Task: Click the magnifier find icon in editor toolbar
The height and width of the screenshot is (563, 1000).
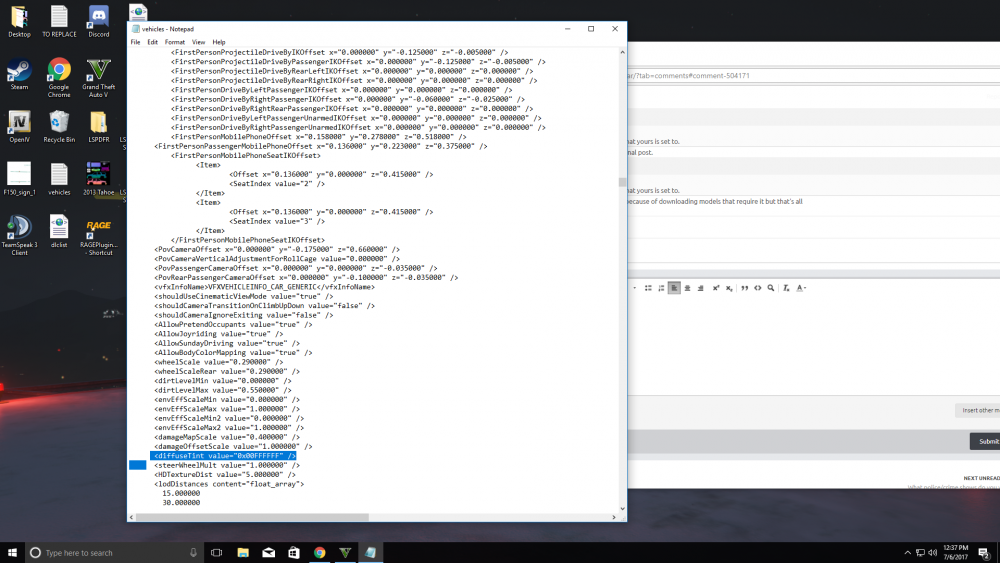Action: coord(770,288)
